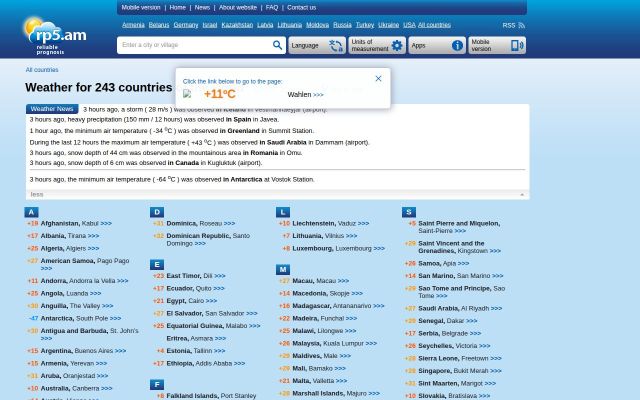Open Units of measurement settings
This screenshot has width=640, height=400.
point(377,45)
